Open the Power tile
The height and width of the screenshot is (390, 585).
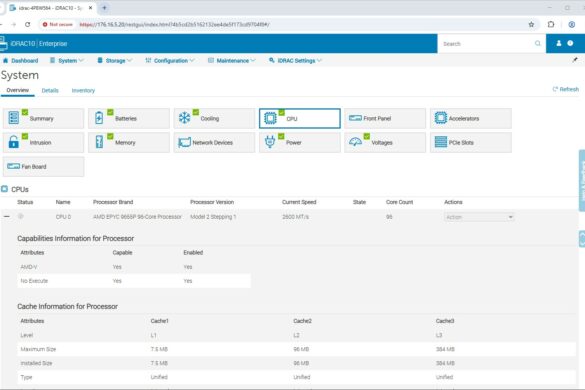[300, 143]
